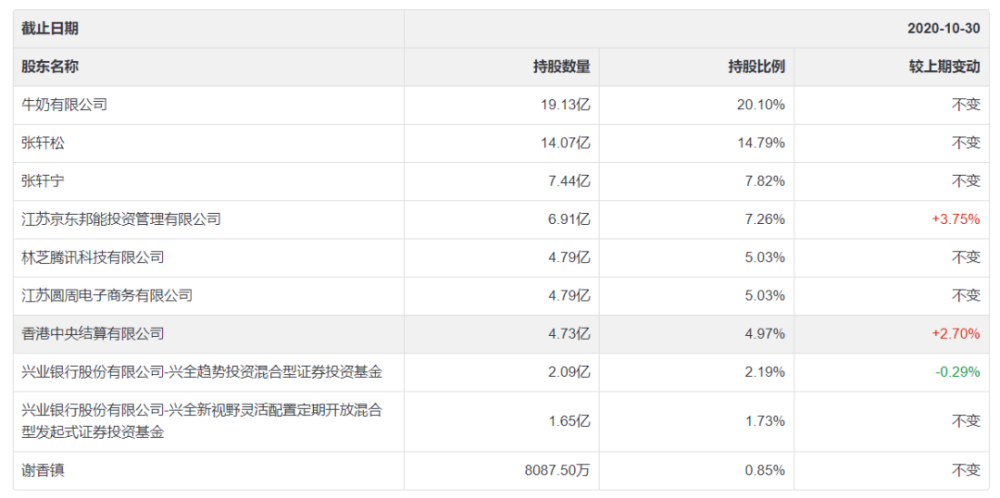Open 林芝腾讯科技有限公司 entry

pos(93,258)
